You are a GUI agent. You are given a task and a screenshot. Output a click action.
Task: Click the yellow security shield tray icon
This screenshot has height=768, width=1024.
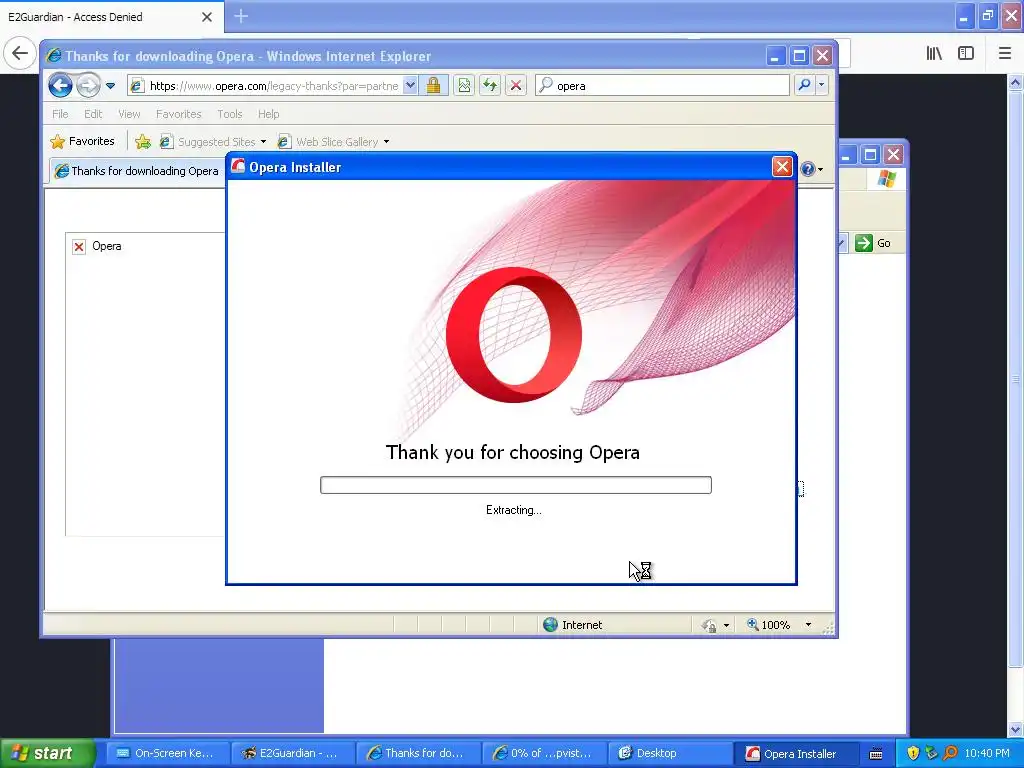click(913, 753)
